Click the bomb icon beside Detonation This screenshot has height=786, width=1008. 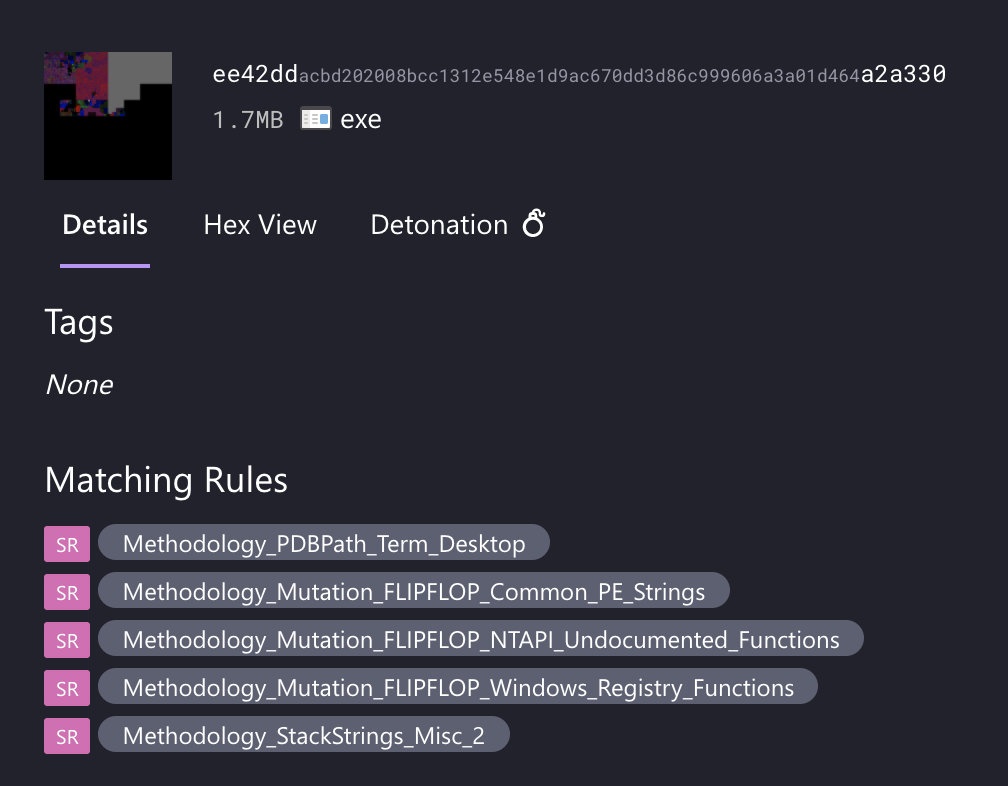(534, 224)
